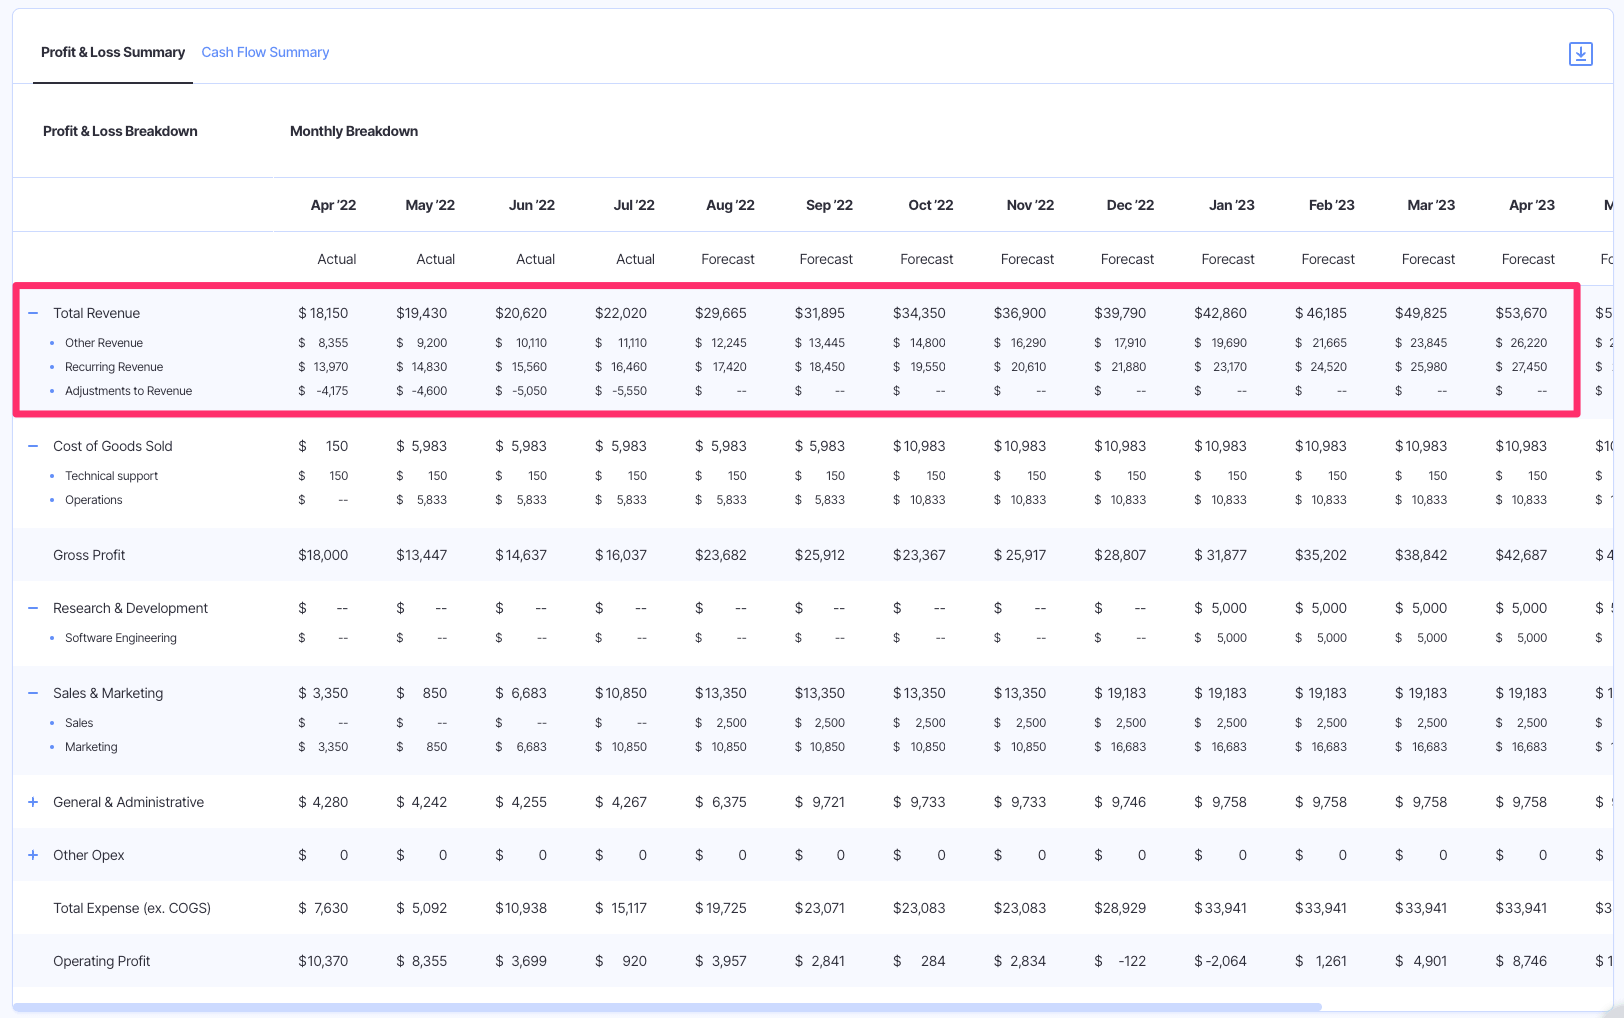Click the Apr '22 column header
This screenshot has height=1018, width=1624.
point(333,204)
